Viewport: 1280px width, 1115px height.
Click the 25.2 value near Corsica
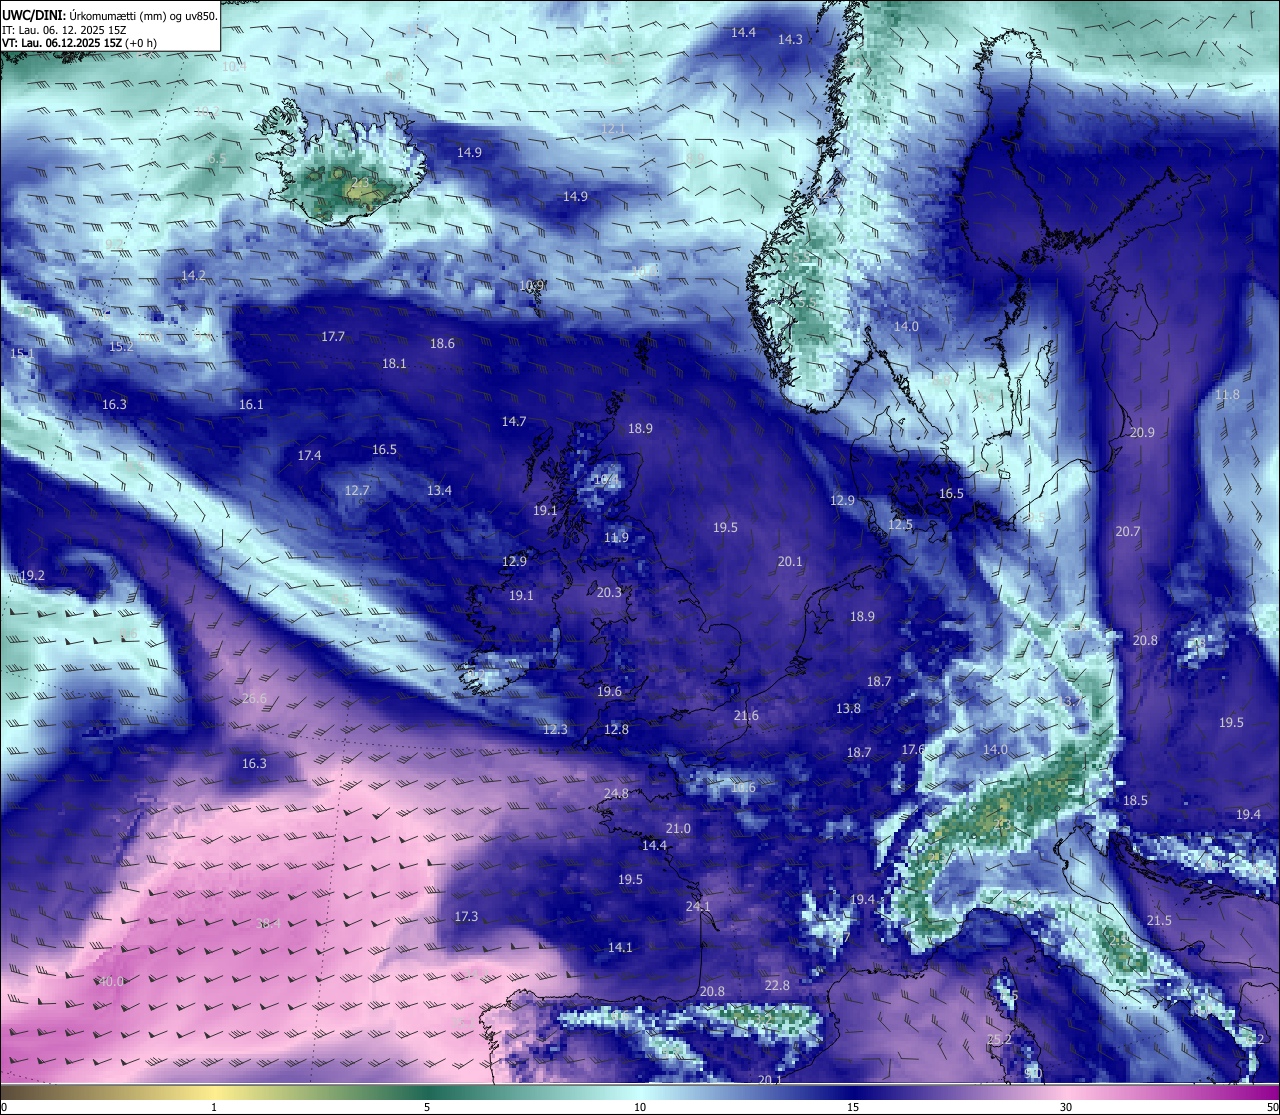tap(999, 1039)
